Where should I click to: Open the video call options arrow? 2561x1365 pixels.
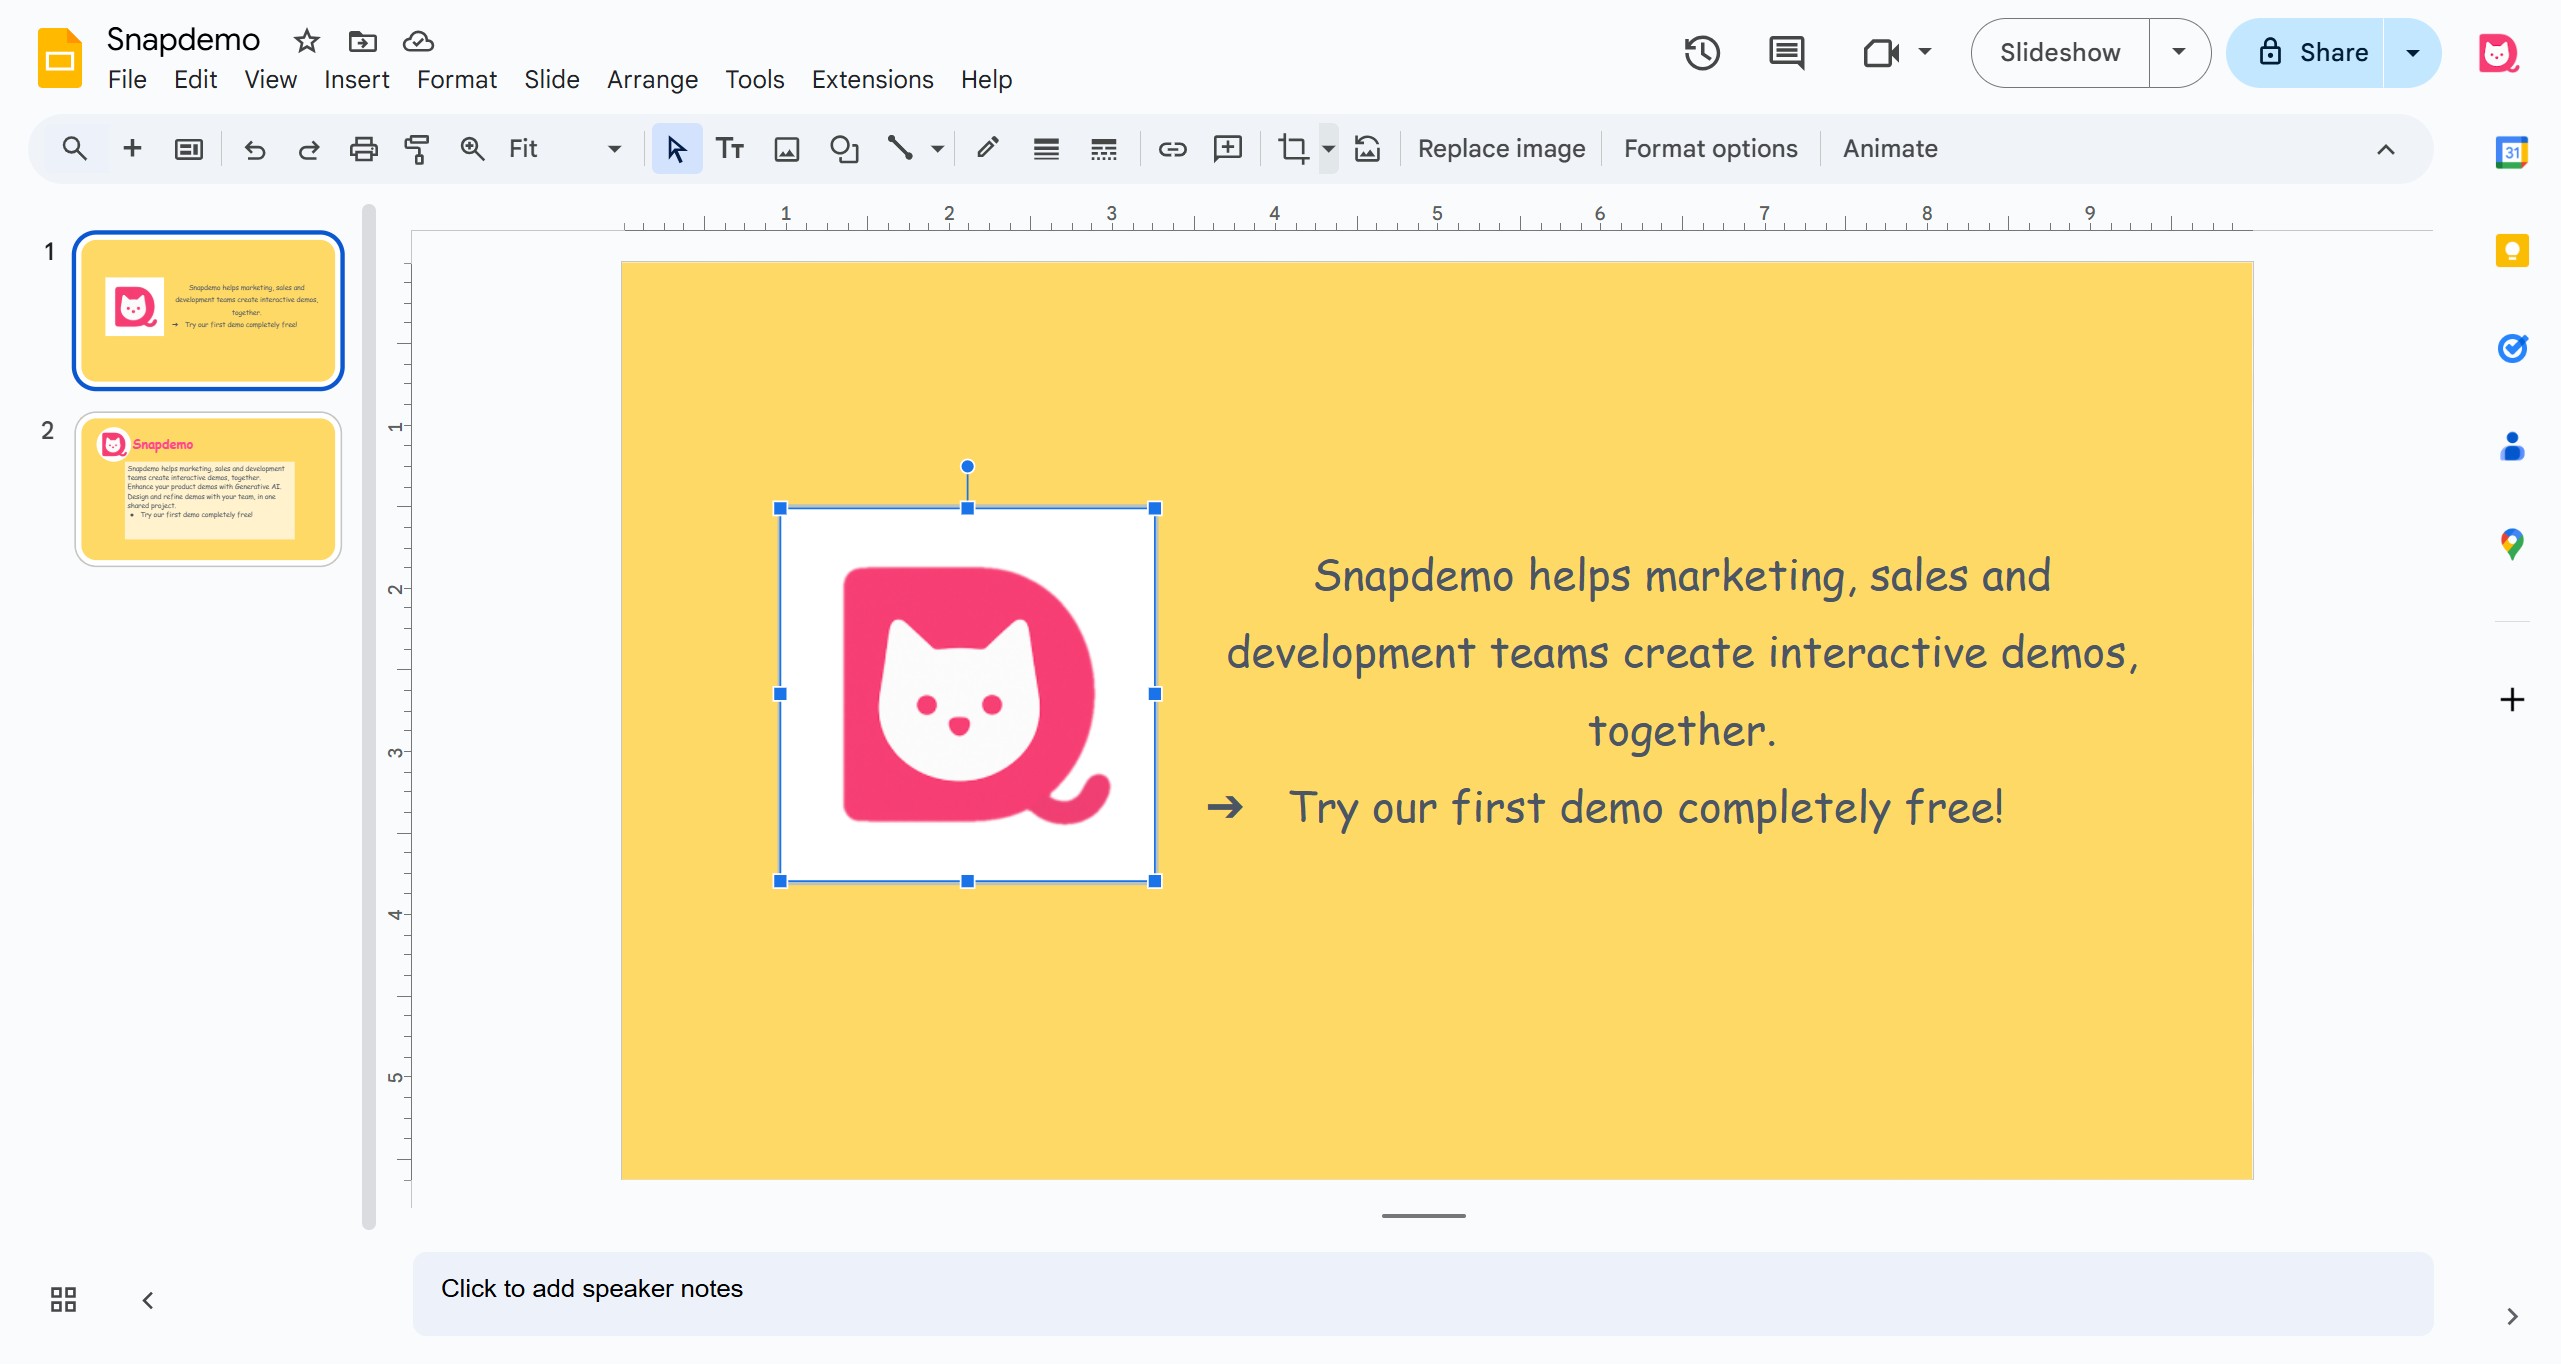pyautogui.click(x=1924, y=52)
